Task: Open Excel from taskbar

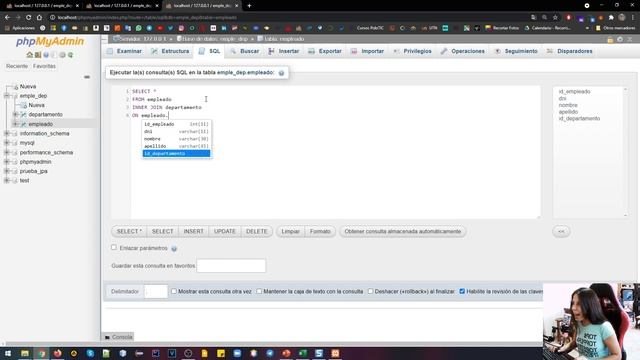Action: click(302, 353)
